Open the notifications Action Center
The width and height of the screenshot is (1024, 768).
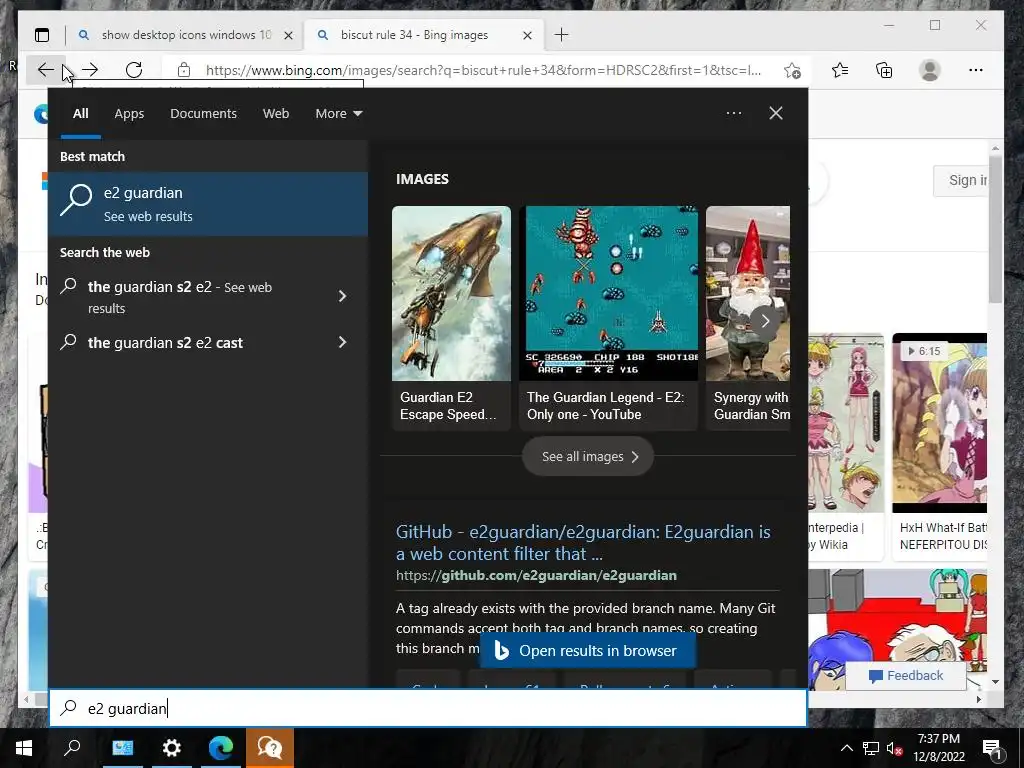pyautogui.click(x=993, y=748)
